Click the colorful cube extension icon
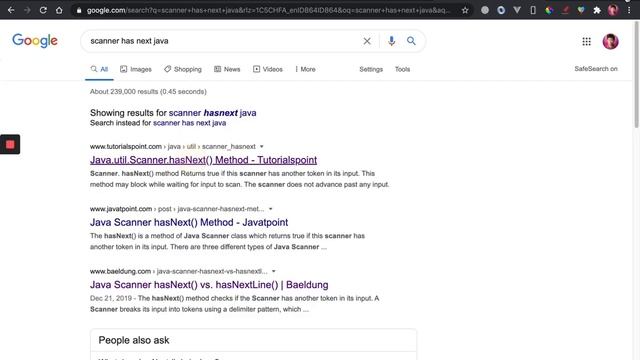This screenshot has height=360, width=640. coord(549,10)
